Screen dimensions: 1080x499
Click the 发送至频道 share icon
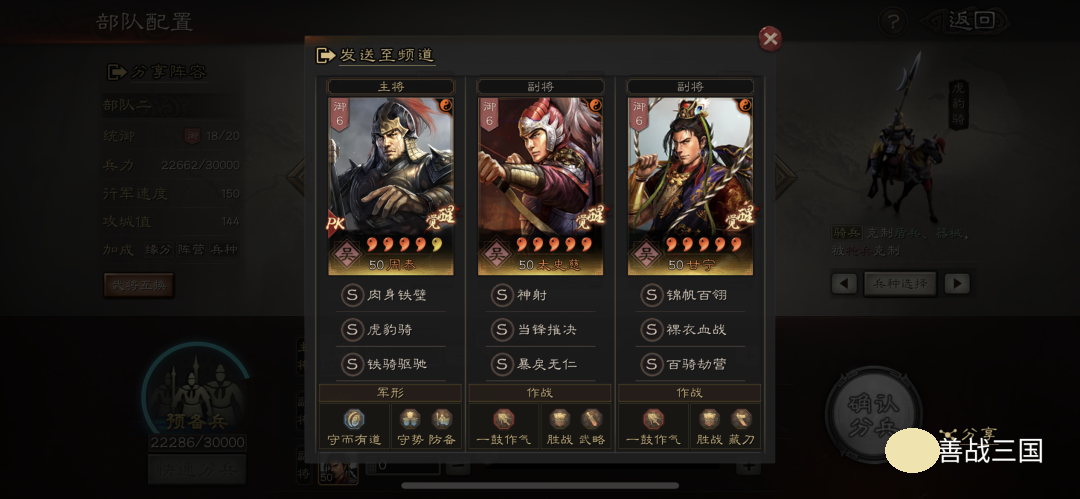pyautogui.click(x=325, y=55)
